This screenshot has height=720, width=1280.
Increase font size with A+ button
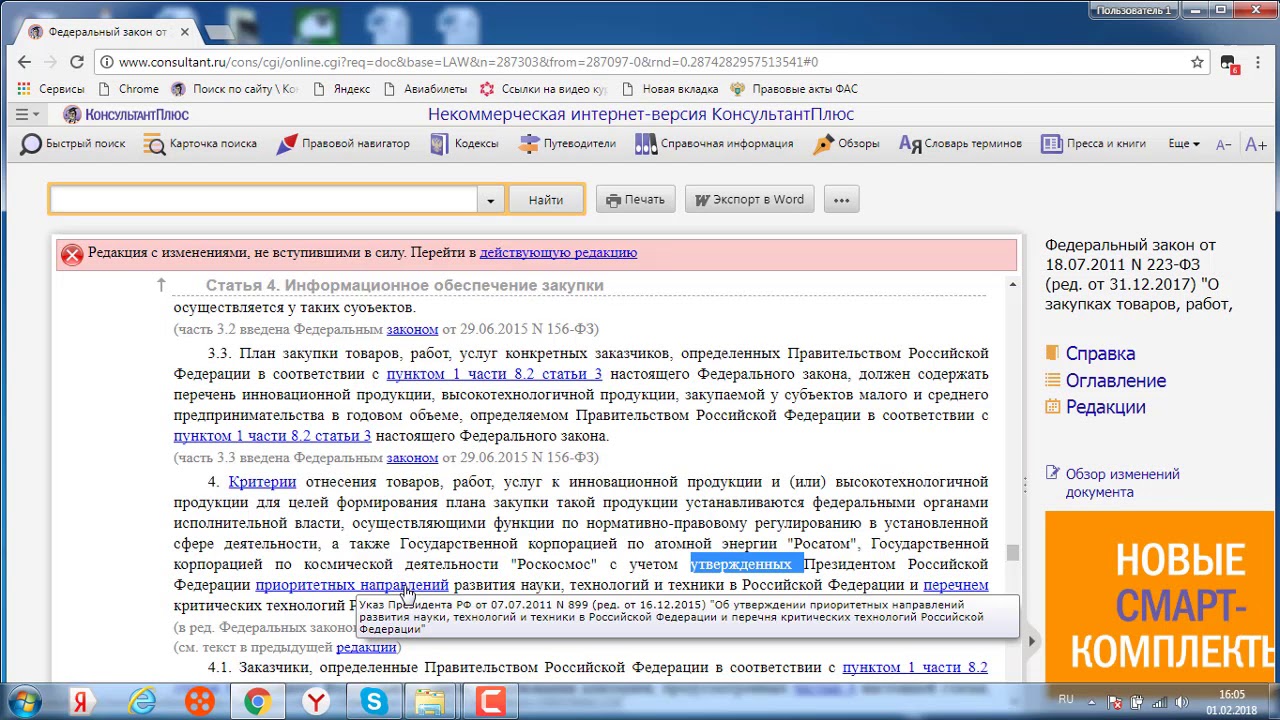pos(1256,145)
